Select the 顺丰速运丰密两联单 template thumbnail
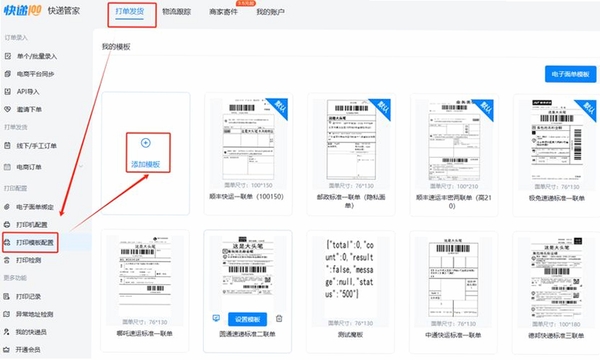The height and width of the screenshot is (360, 600). 454,140
